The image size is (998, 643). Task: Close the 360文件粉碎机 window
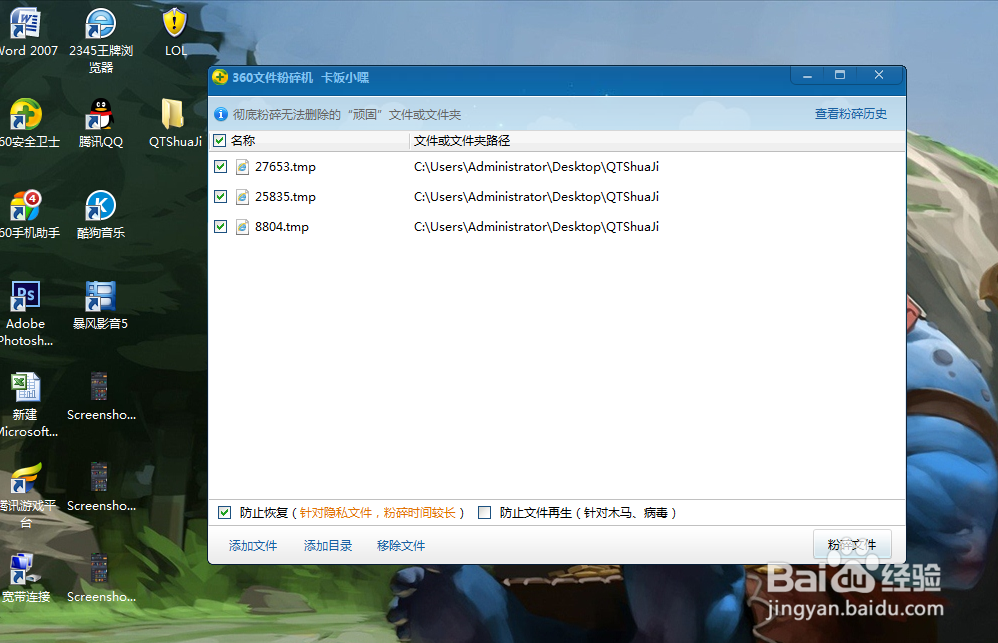click(879, 75)
